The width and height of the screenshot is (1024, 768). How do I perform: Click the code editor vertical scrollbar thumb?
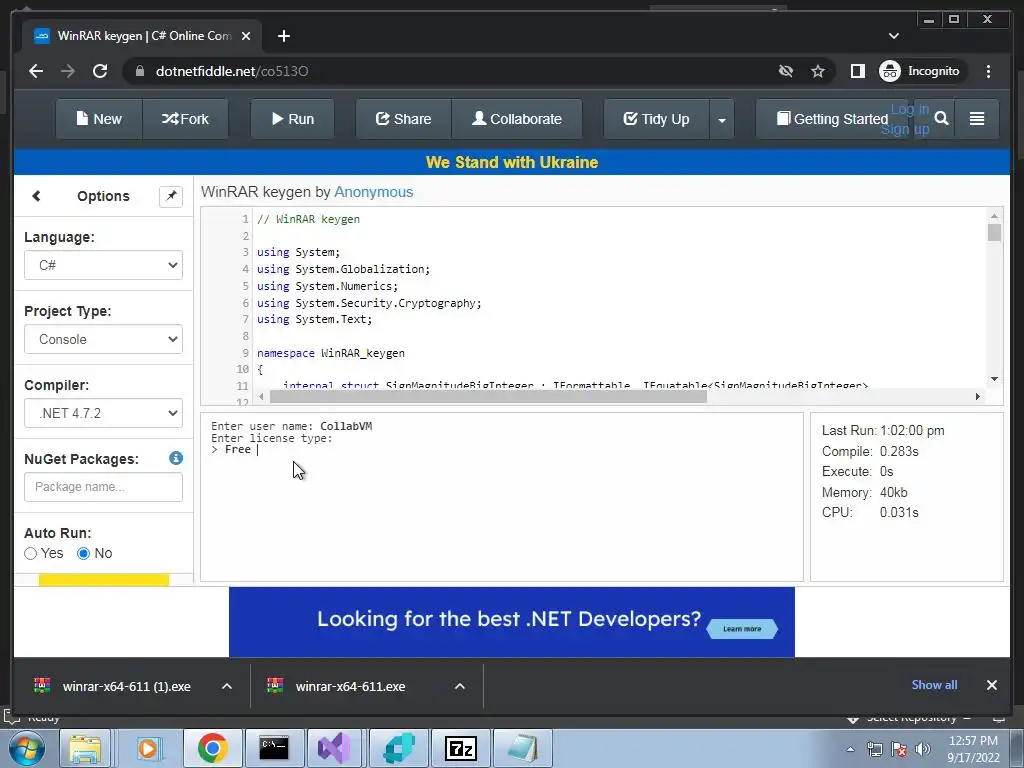click(994, 232)
